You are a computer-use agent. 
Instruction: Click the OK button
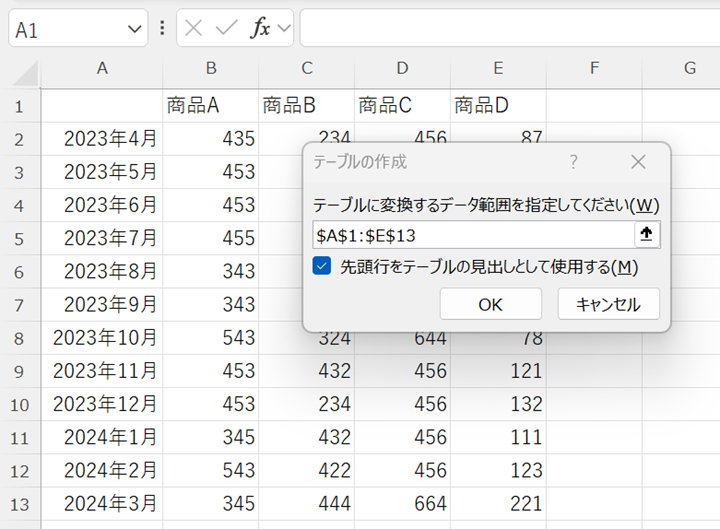tap(490, 304)
